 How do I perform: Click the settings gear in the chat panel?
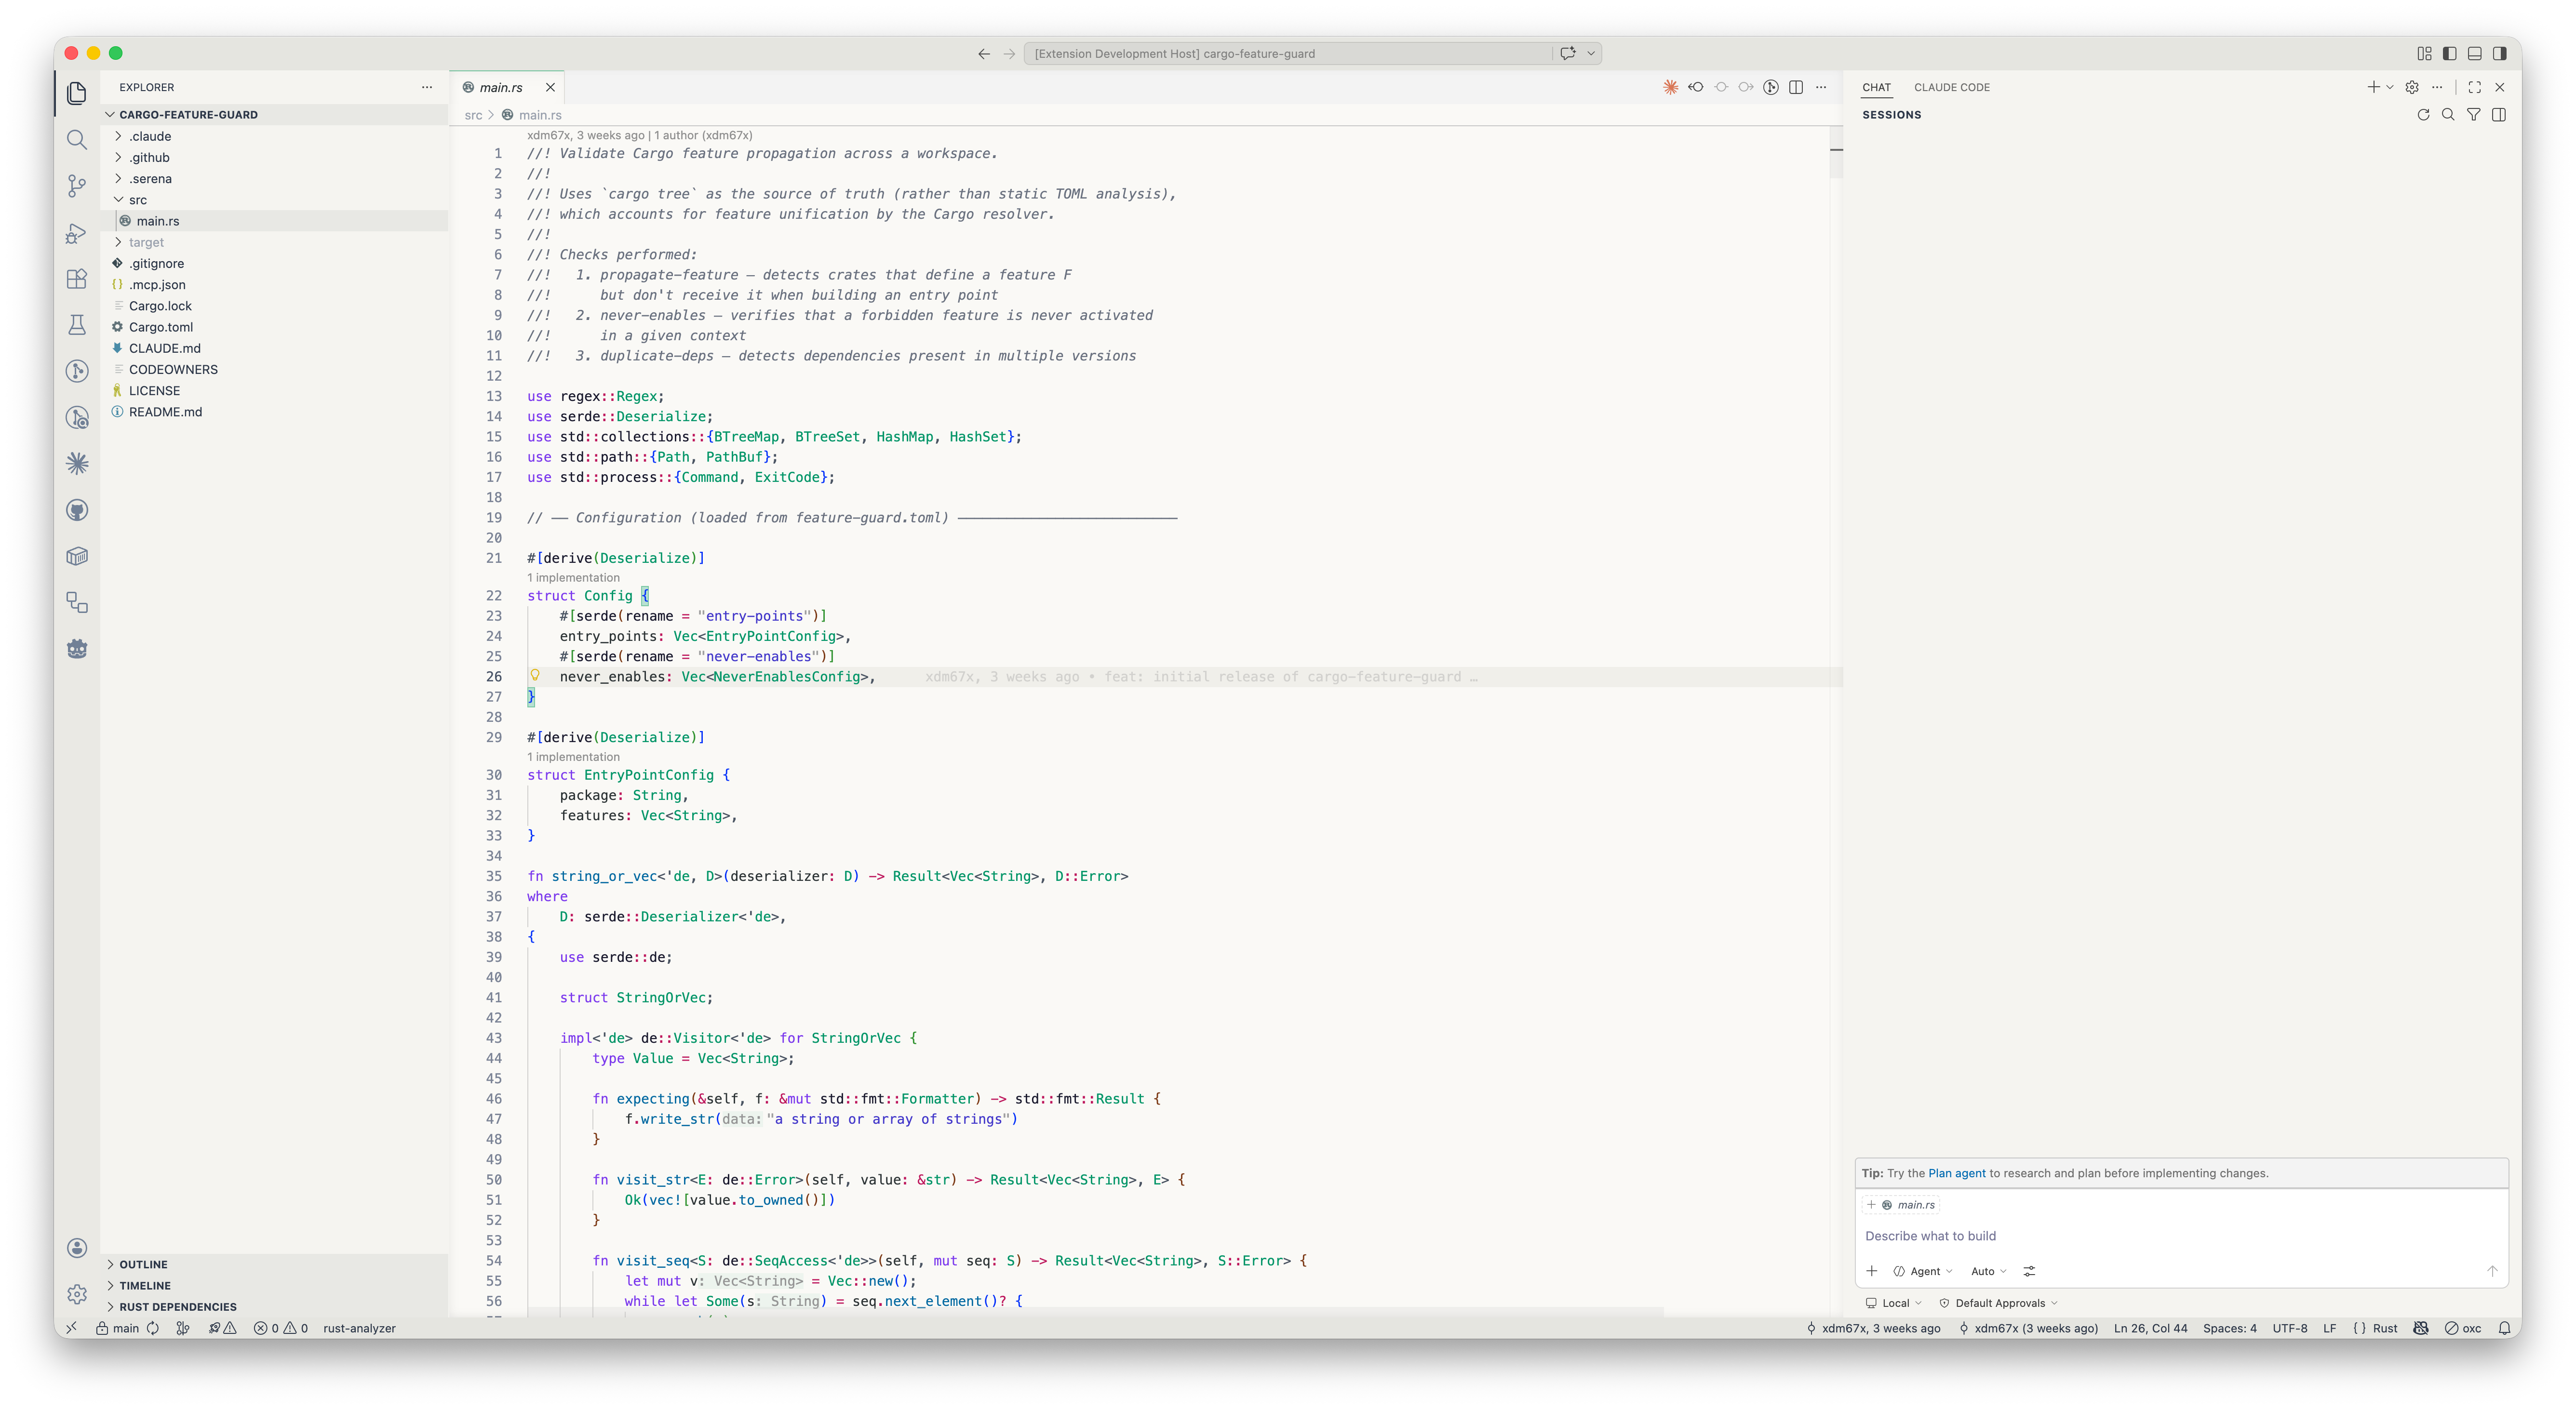(x=2411, y=87)
